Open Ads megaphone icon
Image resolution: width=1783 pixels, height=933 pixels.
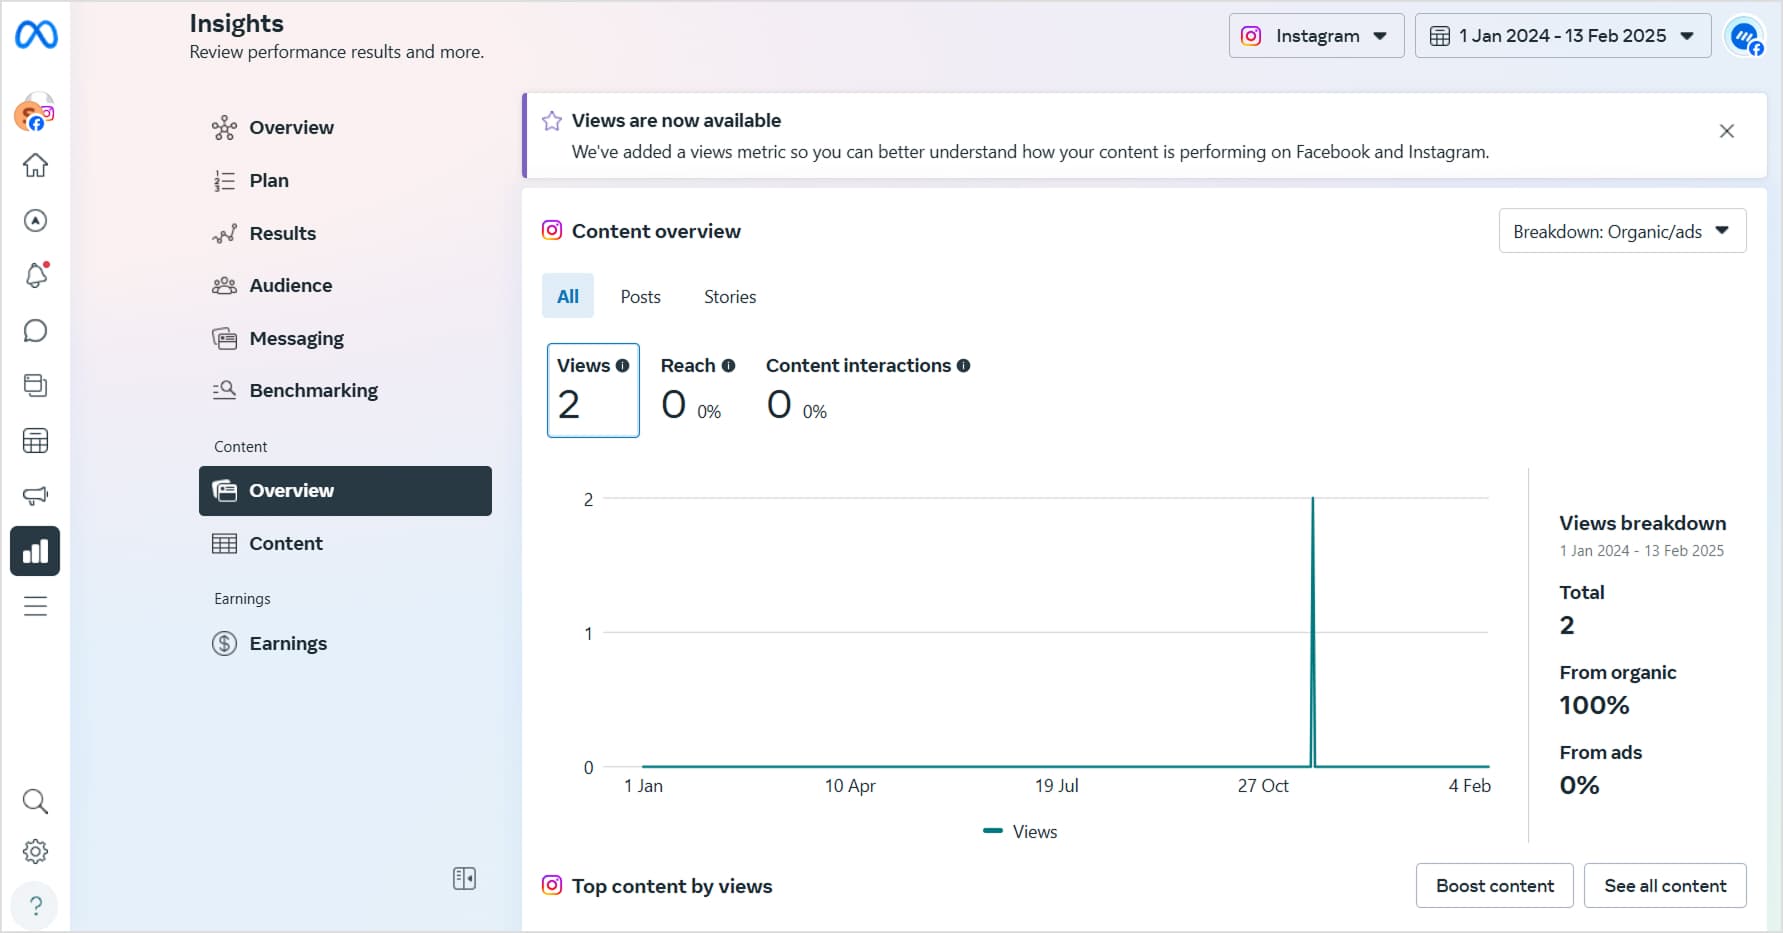35,496
